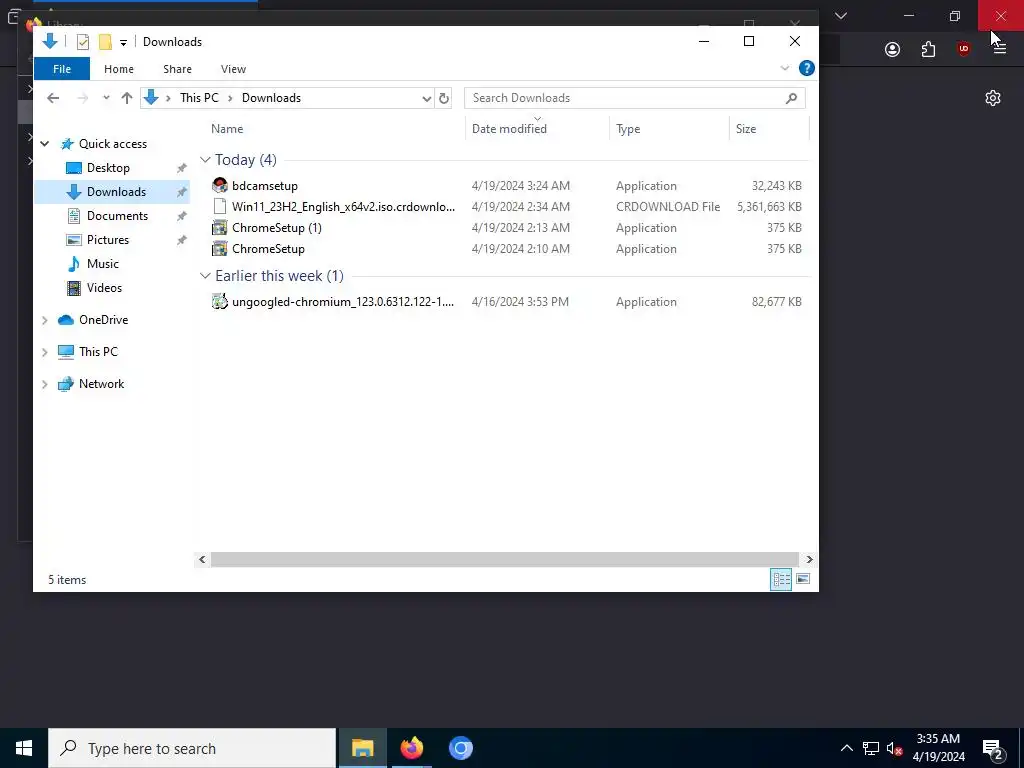Open Firefox extensions puzzle icon
The width and height of the screenshot is (1024, 768).
click(928, 50)
